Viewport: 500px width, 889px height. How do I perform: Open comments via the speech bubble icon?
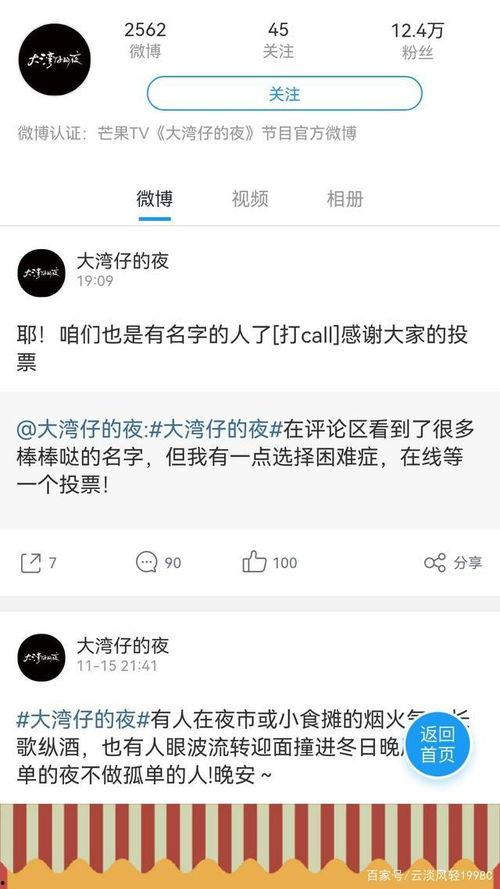(x=146, y=562)
